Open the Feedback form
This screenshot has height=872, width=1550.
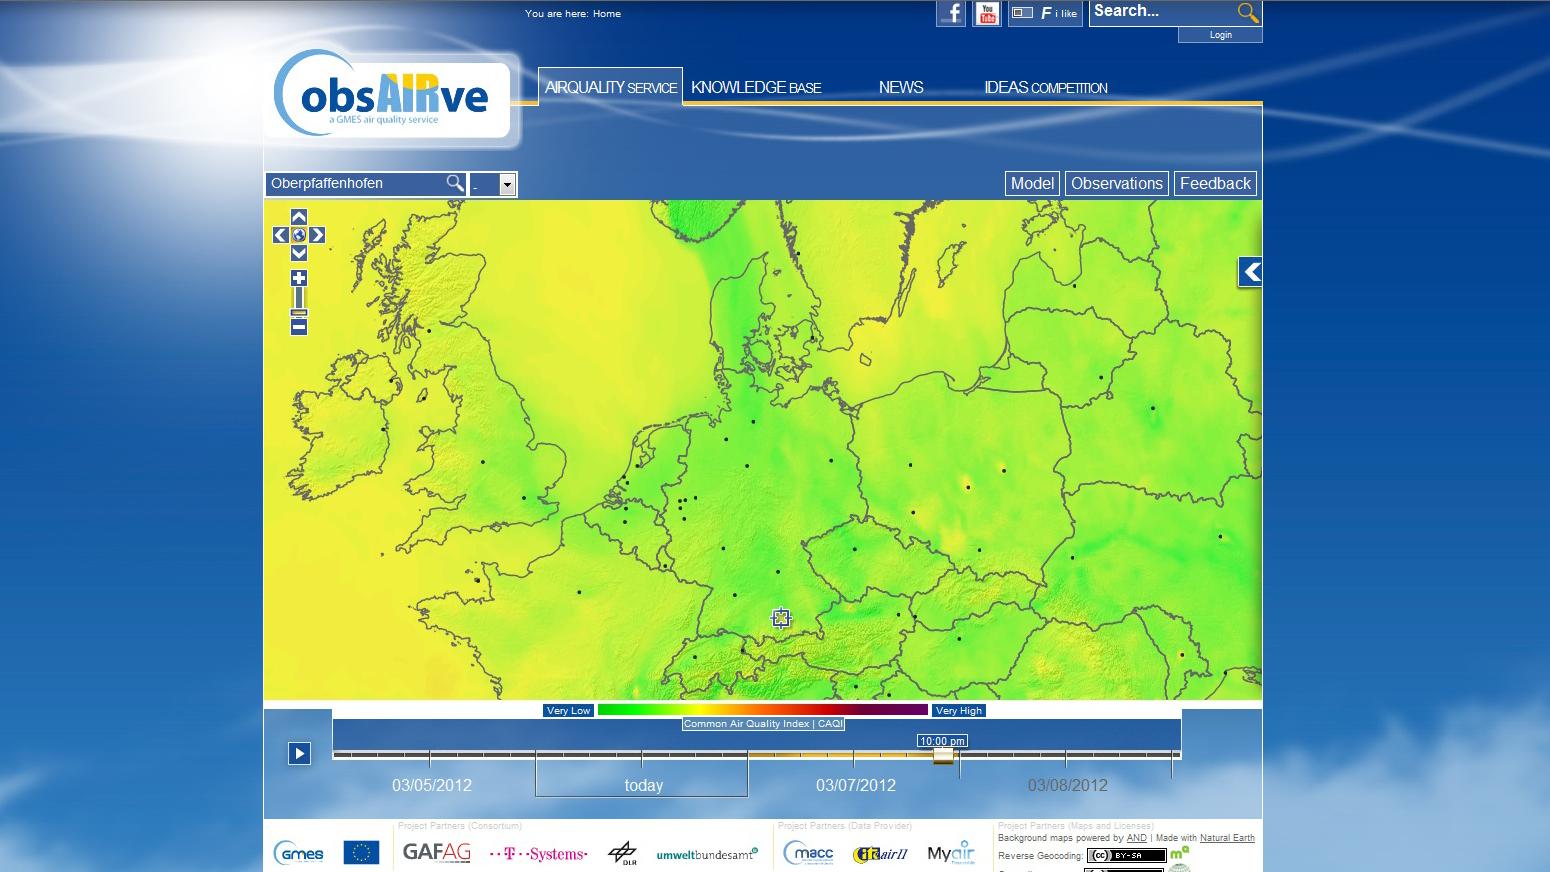[x=1215, y=183]
